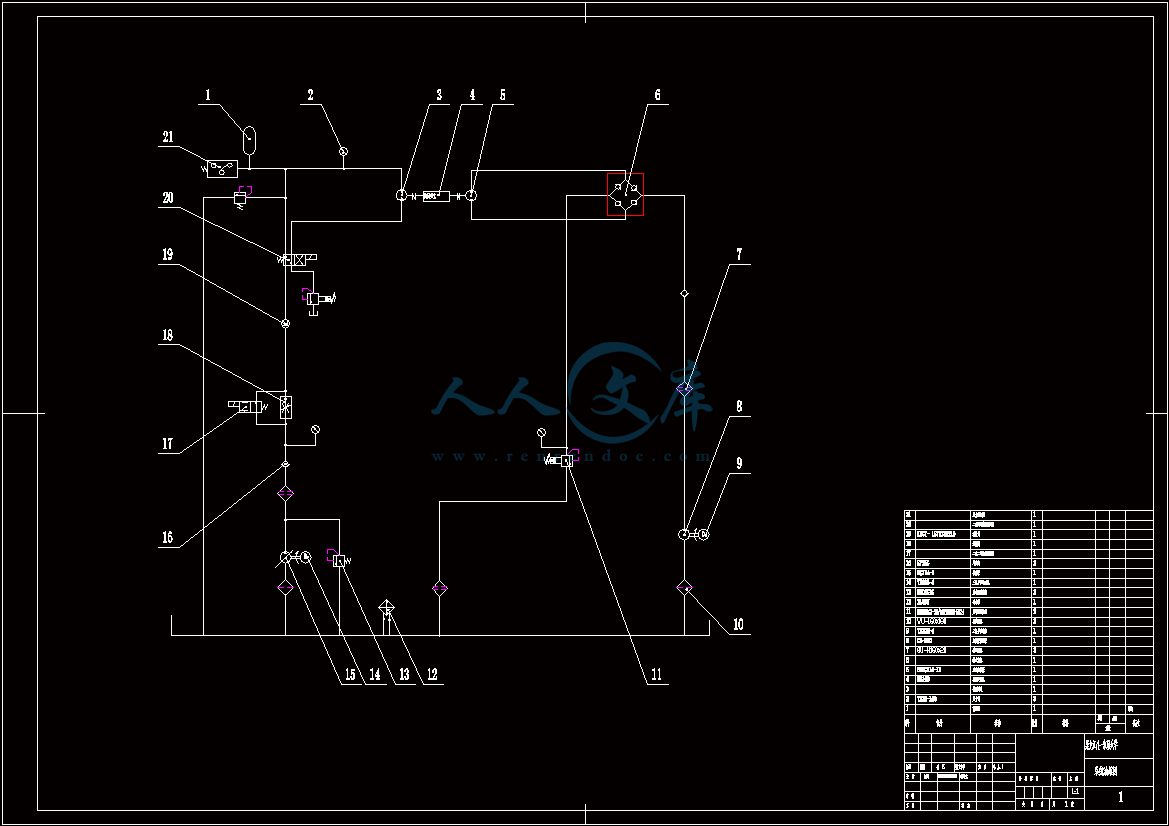
Task: Click callout number 20
Action: (x=168, y=198)
